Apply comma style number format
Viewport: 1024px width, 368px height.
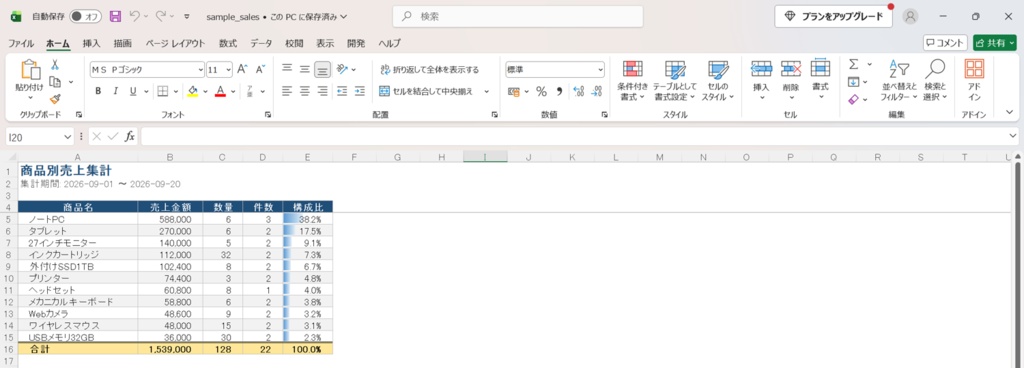click(x=559, y=91)
